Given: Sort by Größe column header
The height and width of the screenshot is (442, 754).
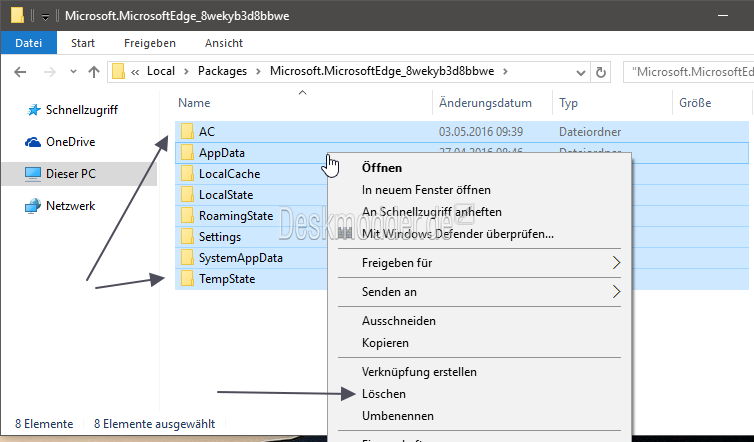Looking at the screenshot, I should click(695, 103).
